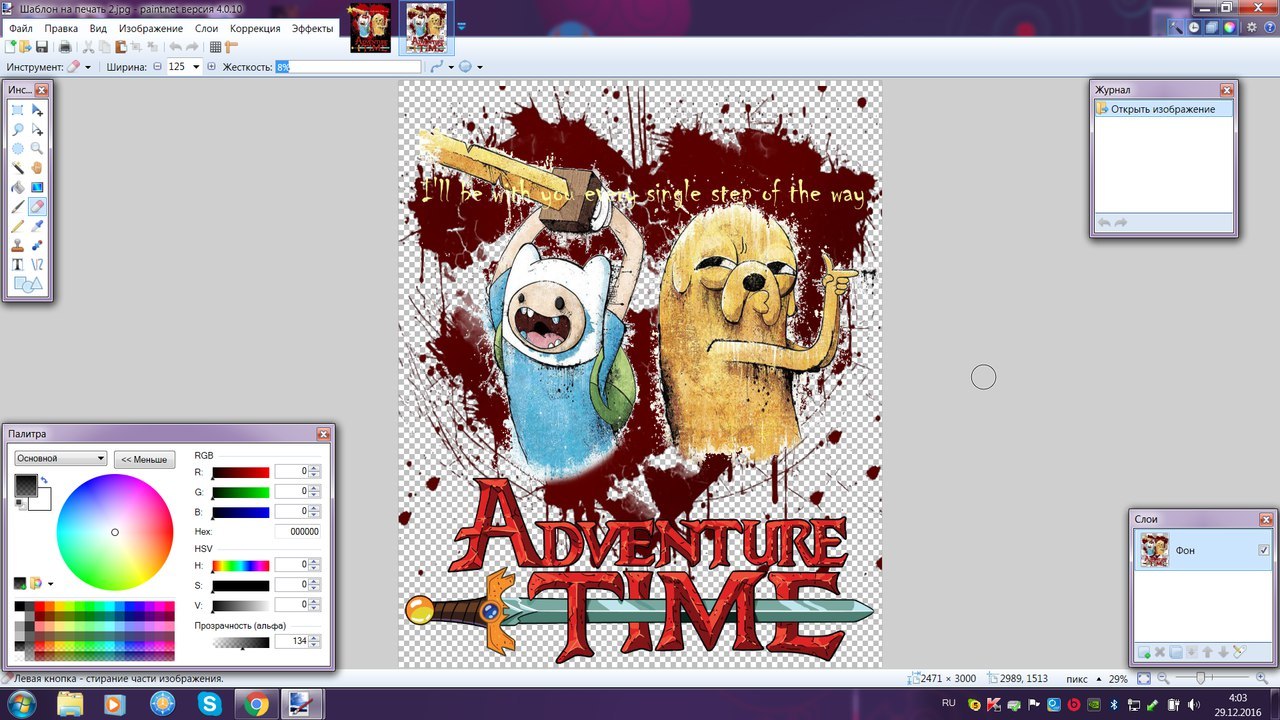Toggle the Layers window icon

1212,28
